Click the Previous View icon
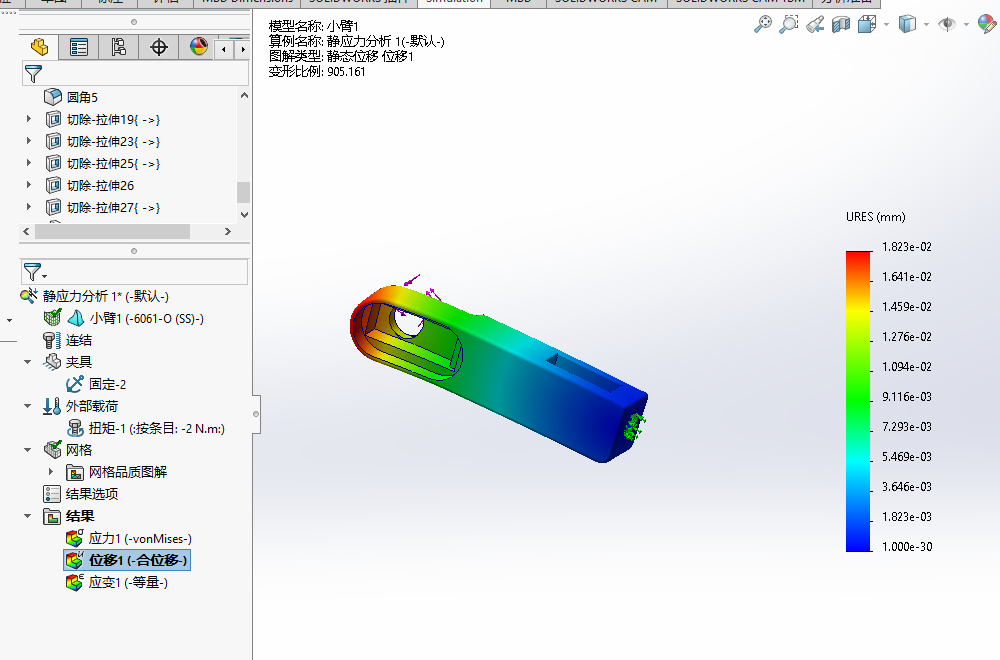This screenshot has width=1000, height=660. tap(814, 24)
